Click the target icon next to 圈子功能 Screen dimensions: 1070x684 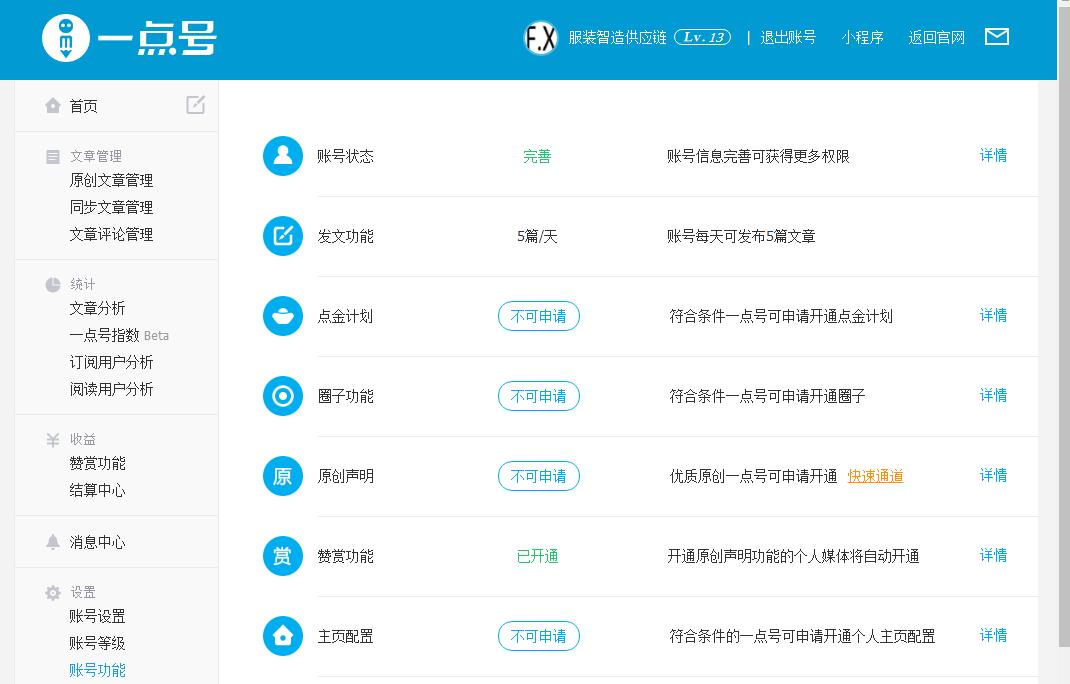click(x=282, y=396)
